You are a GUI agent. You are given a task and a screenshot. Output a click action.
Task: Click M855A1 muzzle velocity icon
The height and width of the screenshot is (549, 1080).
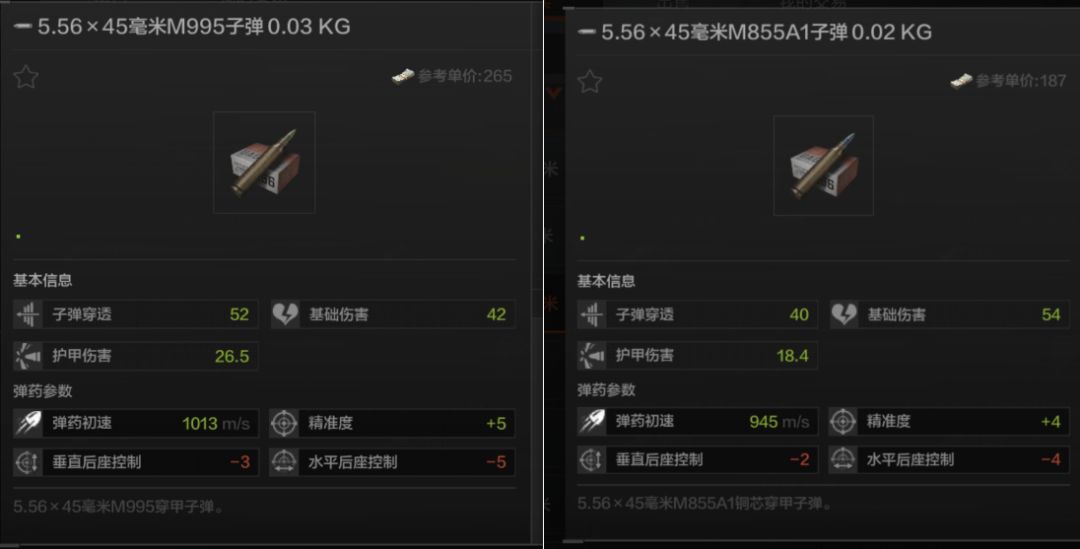tap(592, 421)
